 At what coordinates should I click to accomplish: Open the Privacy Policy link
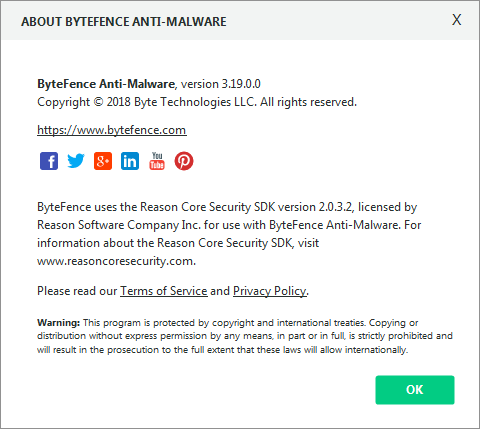tap(270, 291)
